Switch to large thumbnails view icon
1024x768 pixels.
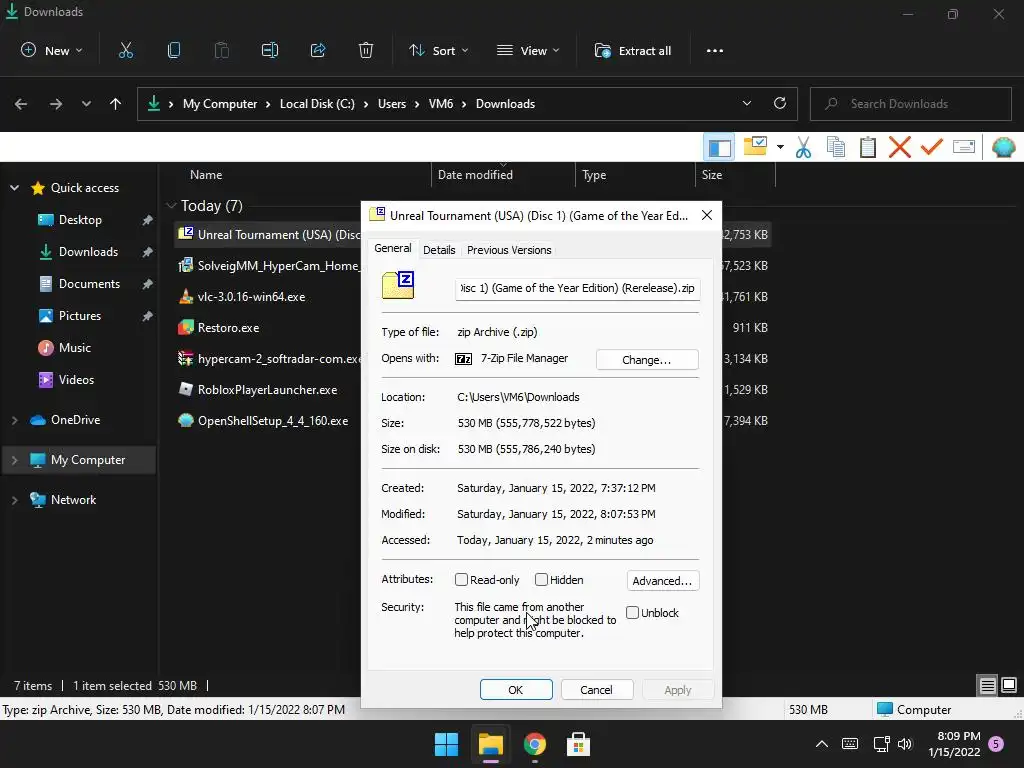click(x=1008, y=685)
